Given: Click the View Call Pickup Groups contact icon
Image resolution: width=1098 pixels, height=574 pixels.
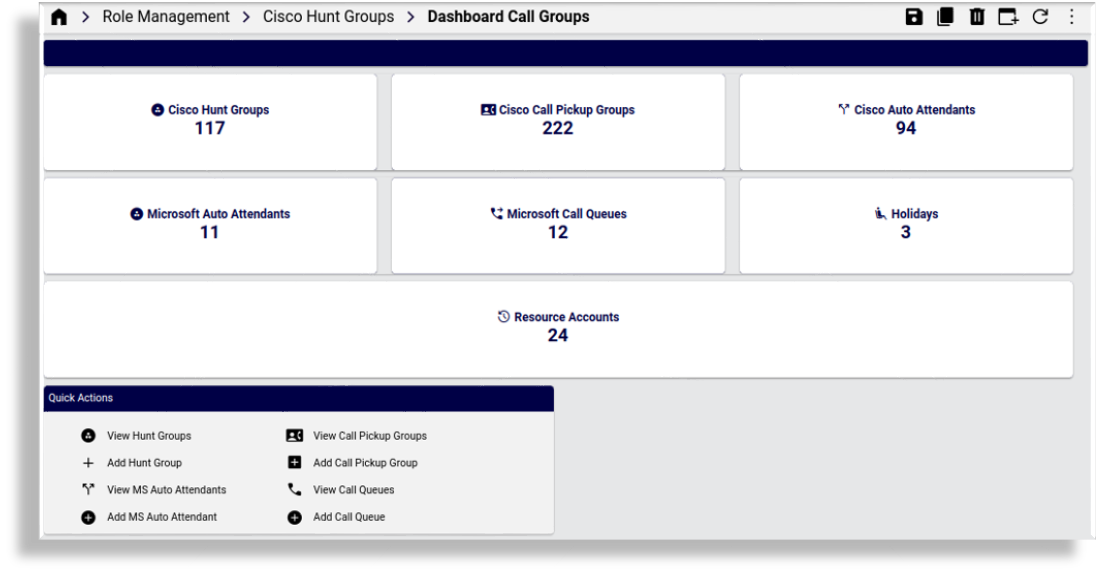Looking at the screenshot, I should click(x=295, y=435).
